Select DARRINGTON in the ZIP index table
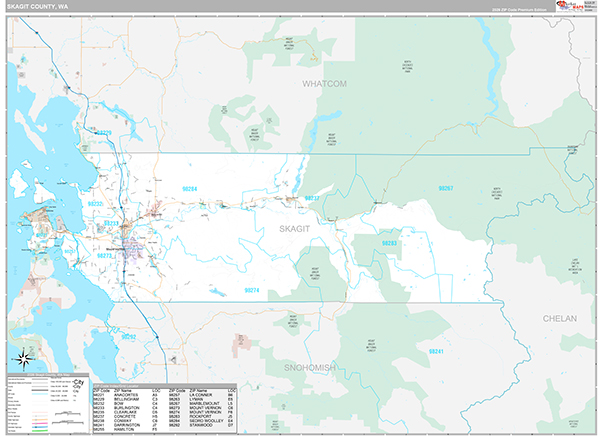The width and height of the screenshot is (600, 436). point(127,425)
